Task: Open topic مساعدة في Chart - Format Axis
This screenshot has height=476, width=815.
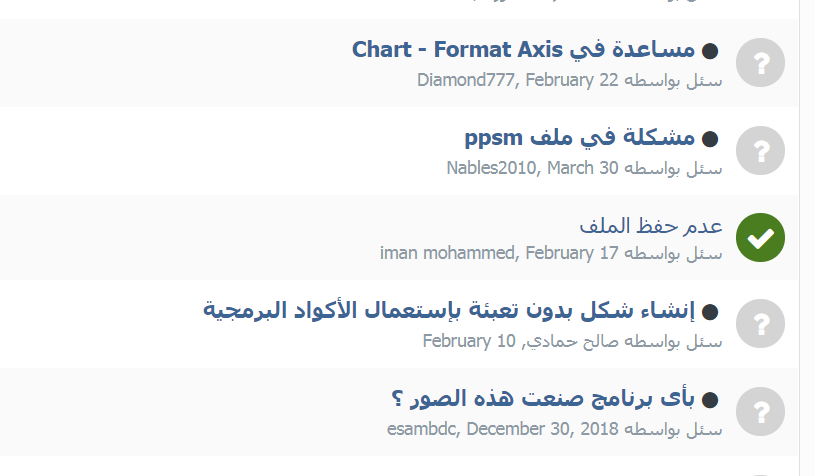Action: (523, 50)
